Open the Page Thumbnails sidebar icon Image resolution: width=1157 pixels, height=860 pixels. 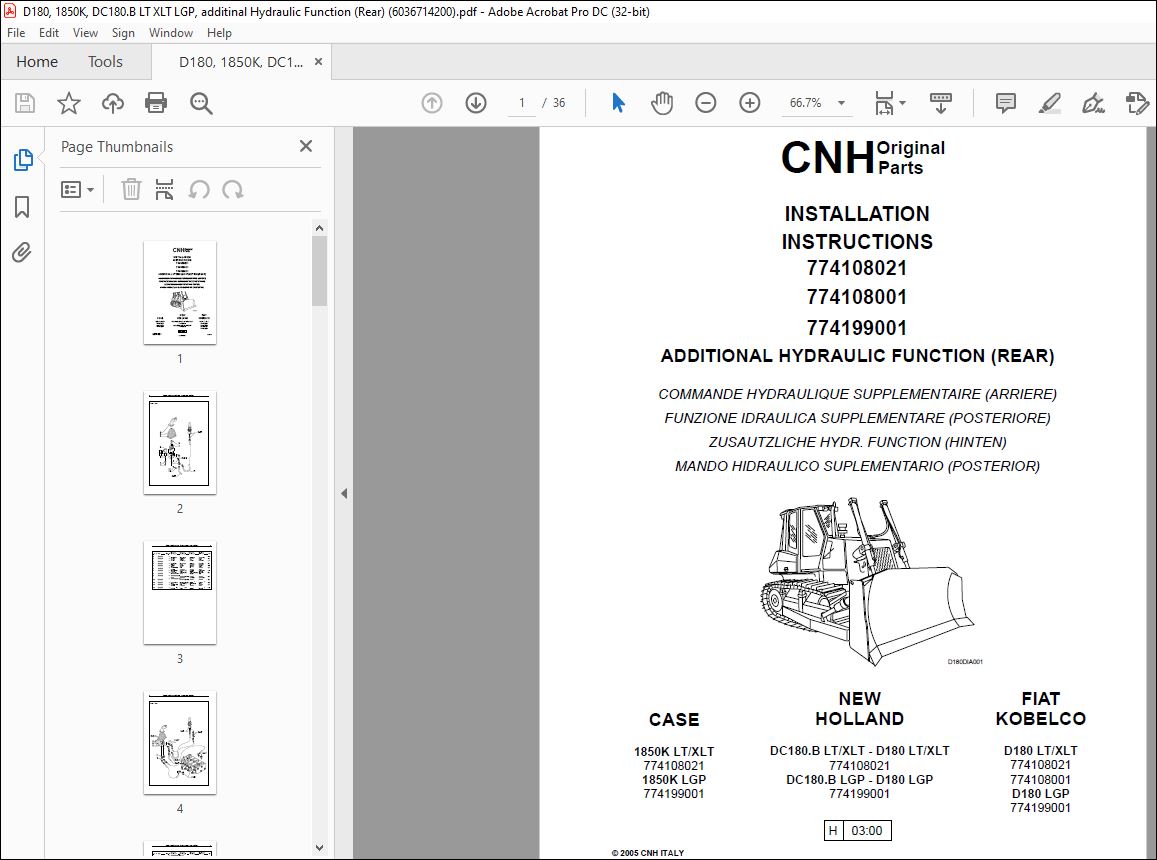click(23, 159)
